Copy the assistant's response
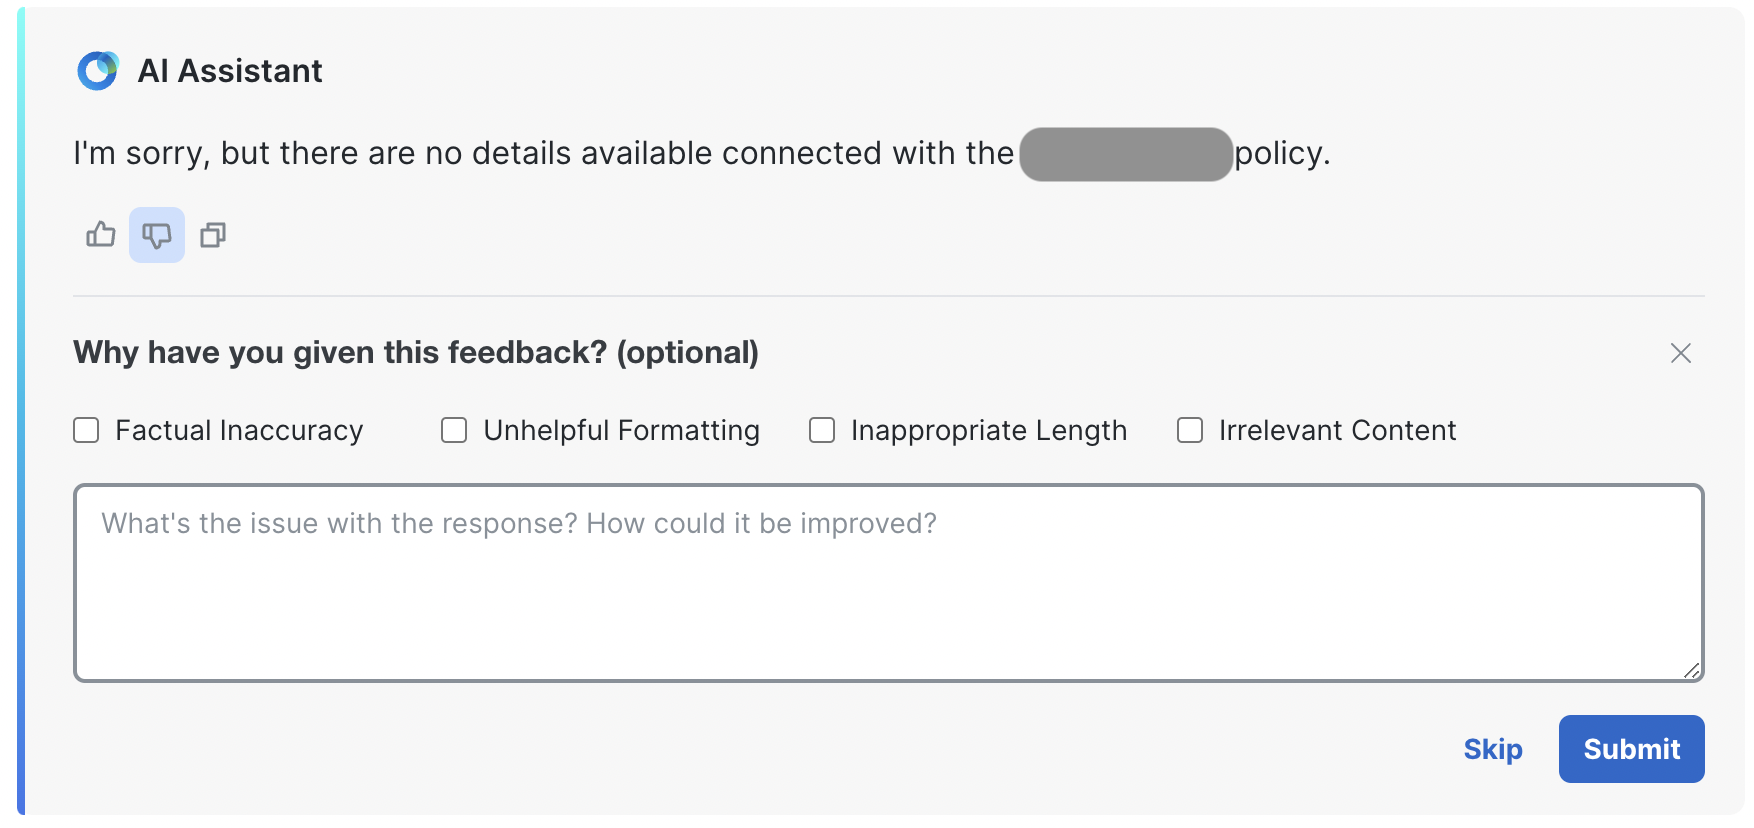 (212, 235)
